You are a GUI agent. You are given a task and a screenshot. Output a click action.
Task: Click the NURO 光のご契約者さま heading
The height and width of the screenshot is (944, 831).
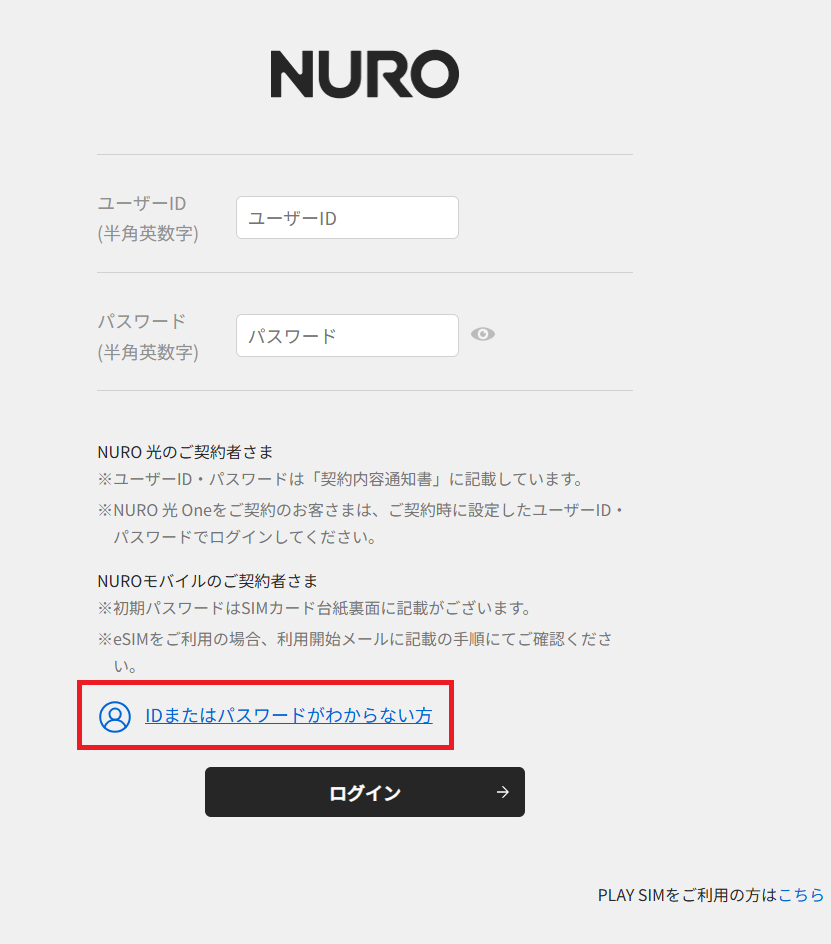[185, 452]
